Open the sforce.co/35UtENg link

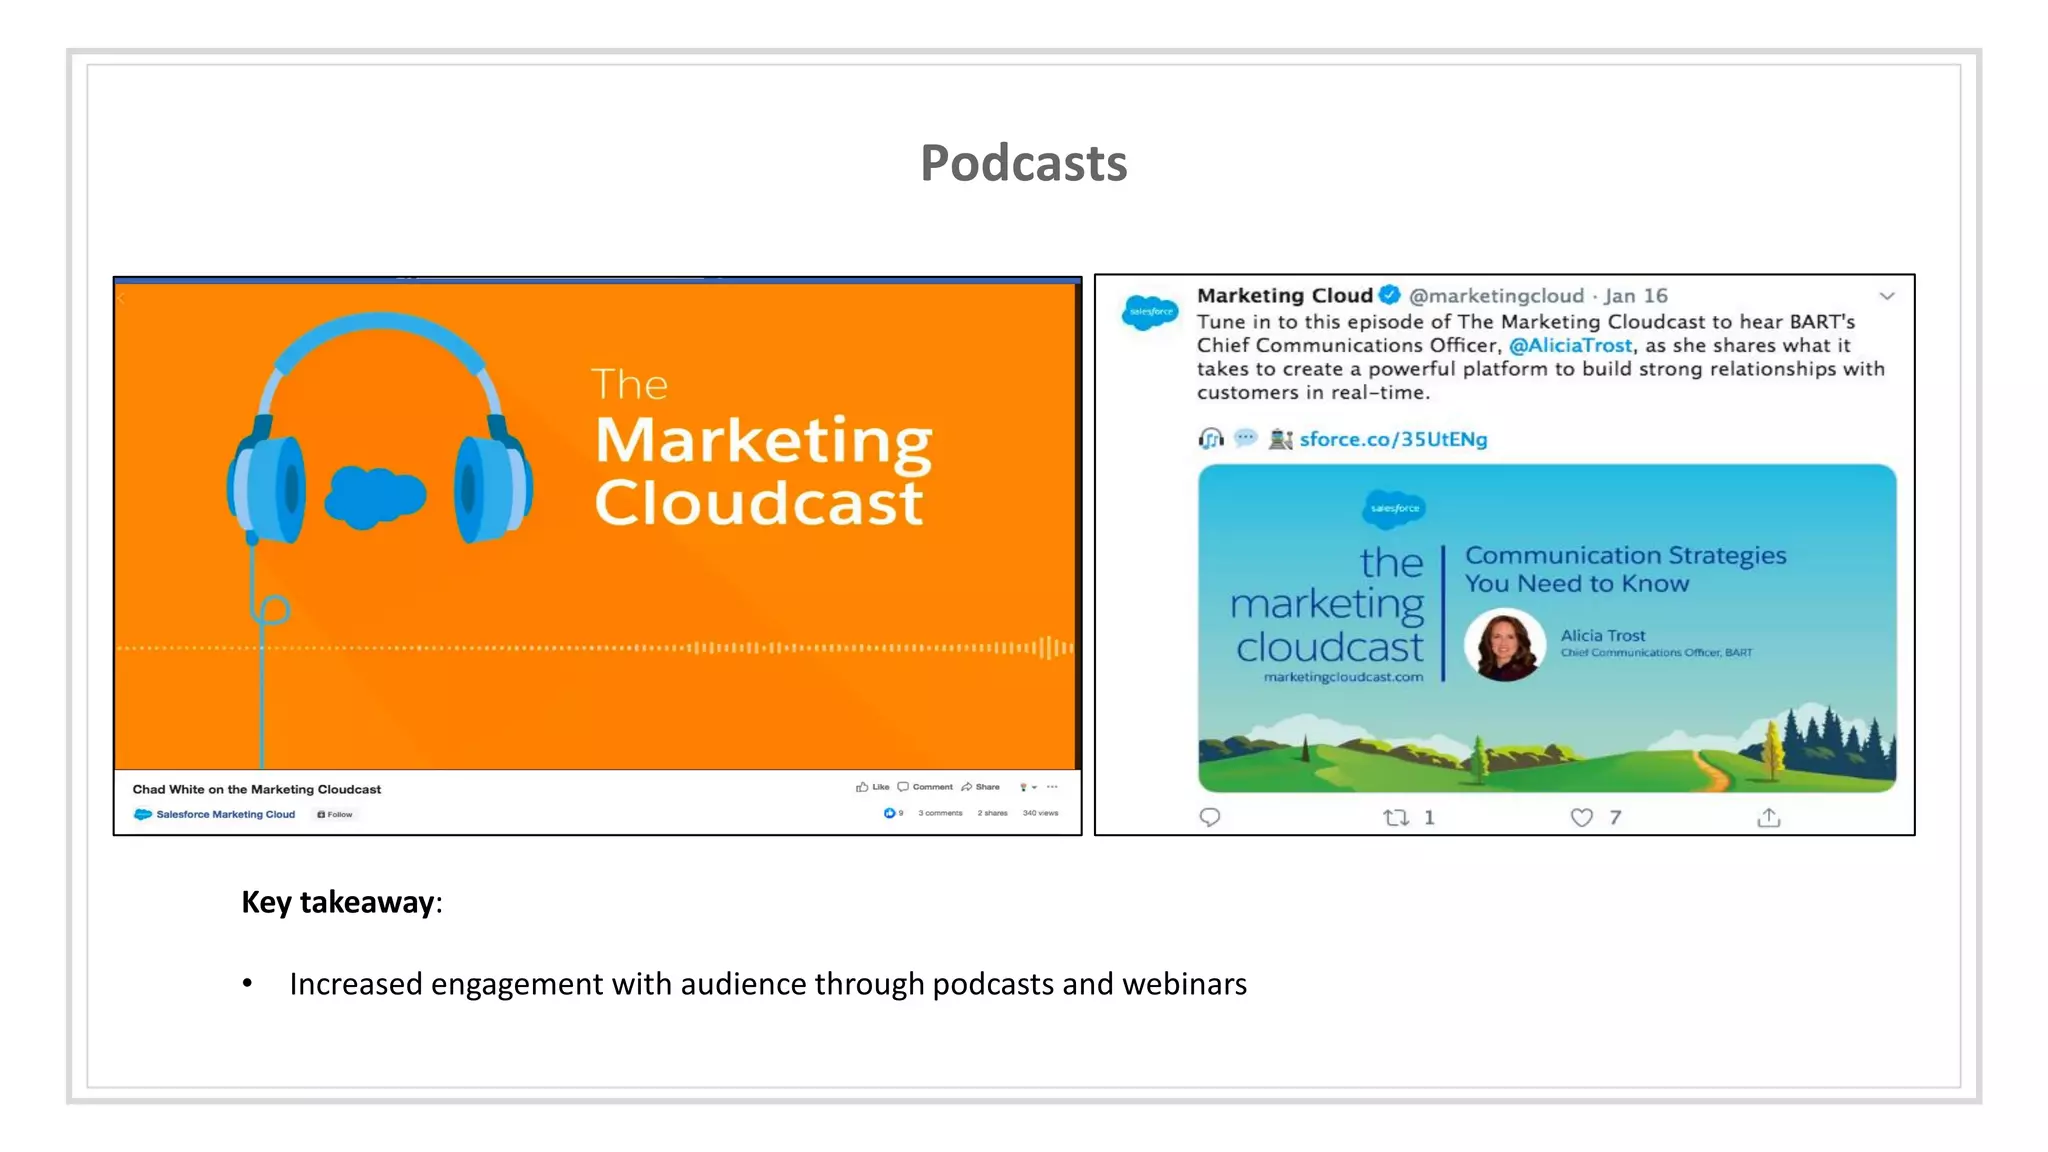coord(1393,439)
